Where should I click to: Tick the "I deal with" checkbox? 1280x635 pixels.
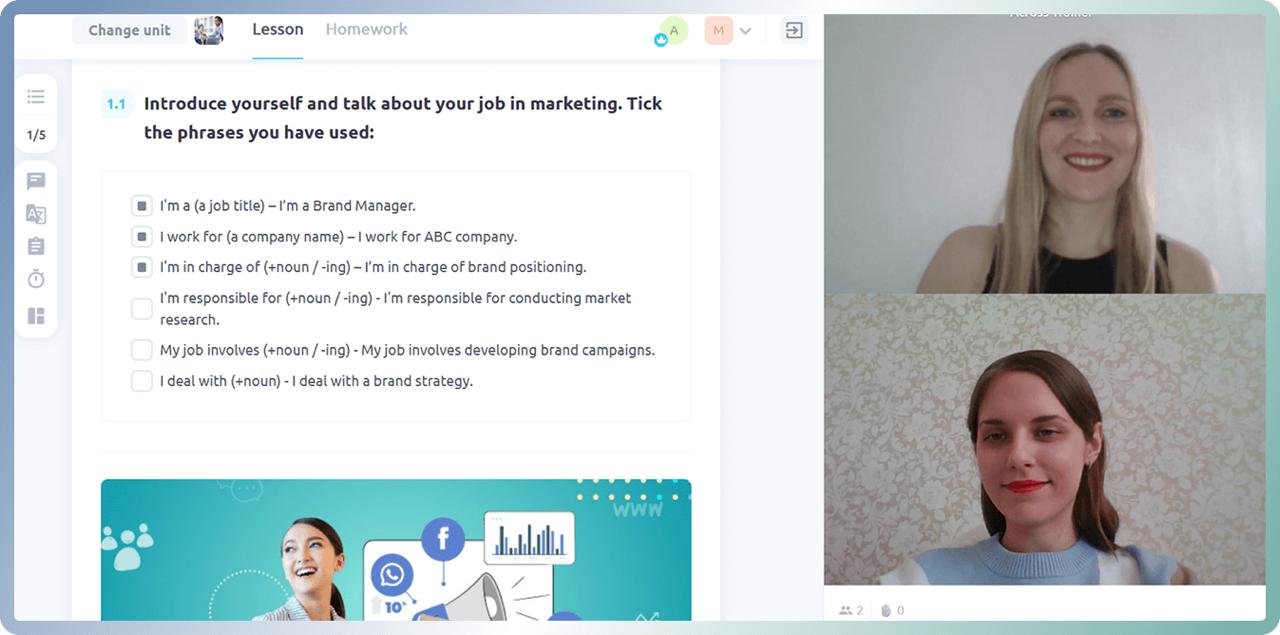tap(142, 381)
